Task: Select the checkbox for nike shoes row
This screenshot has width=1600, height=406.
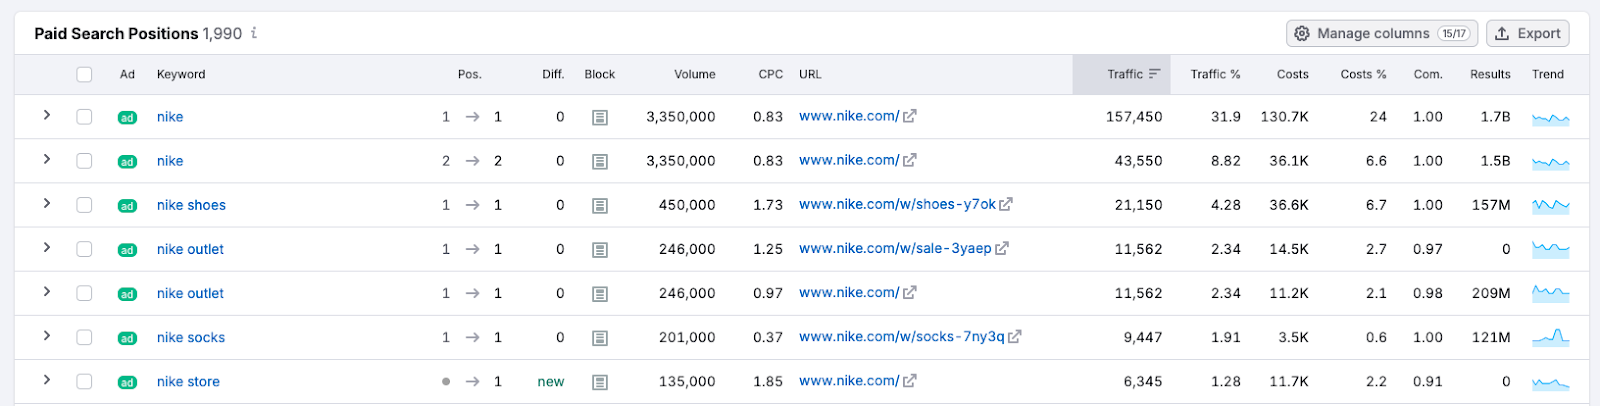Action: pos(84,205)
